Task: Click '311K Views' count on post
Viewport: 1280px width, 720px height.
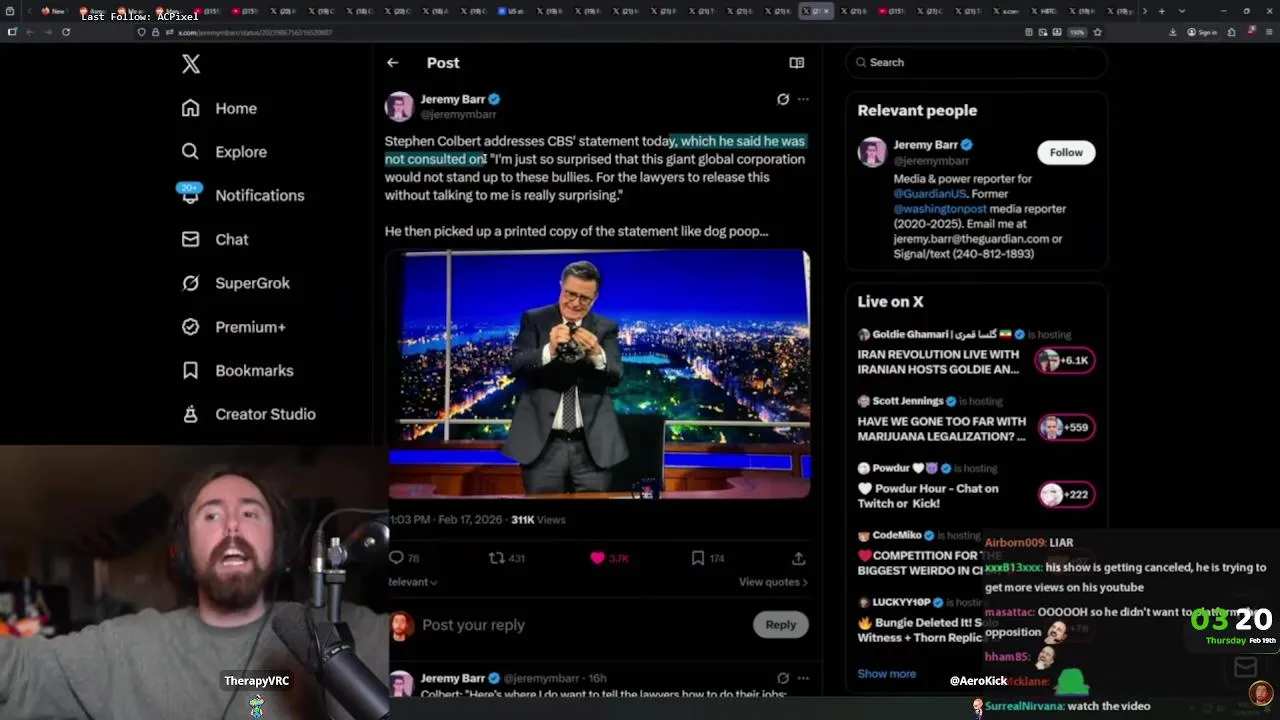Action: (538, 520)
